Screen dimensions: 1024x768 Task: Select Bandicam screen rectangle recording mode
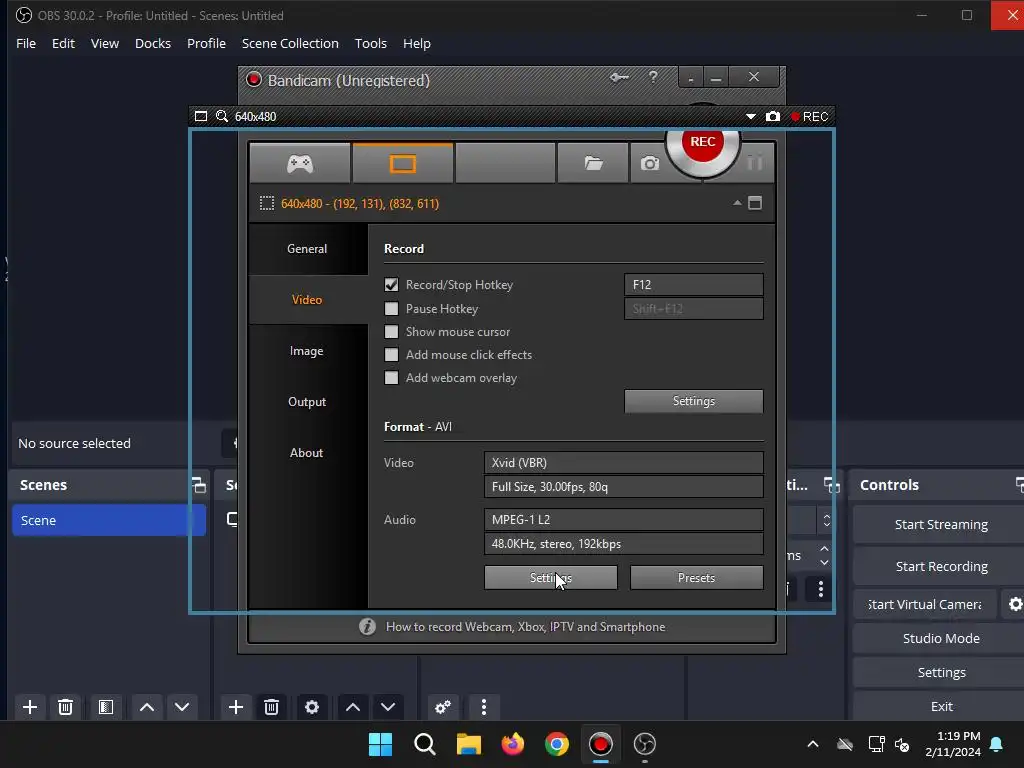coord(402,163)
